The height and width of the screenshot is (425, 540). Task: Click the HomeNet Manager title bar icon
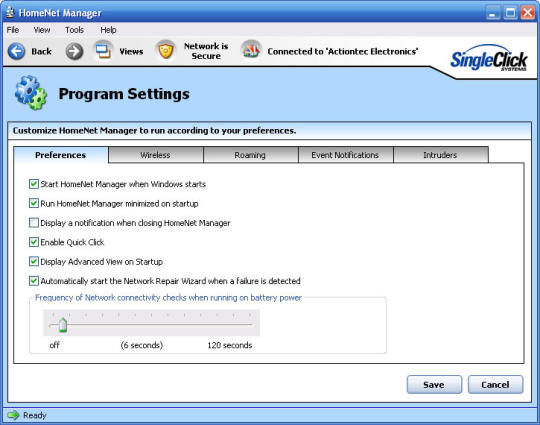10,13
